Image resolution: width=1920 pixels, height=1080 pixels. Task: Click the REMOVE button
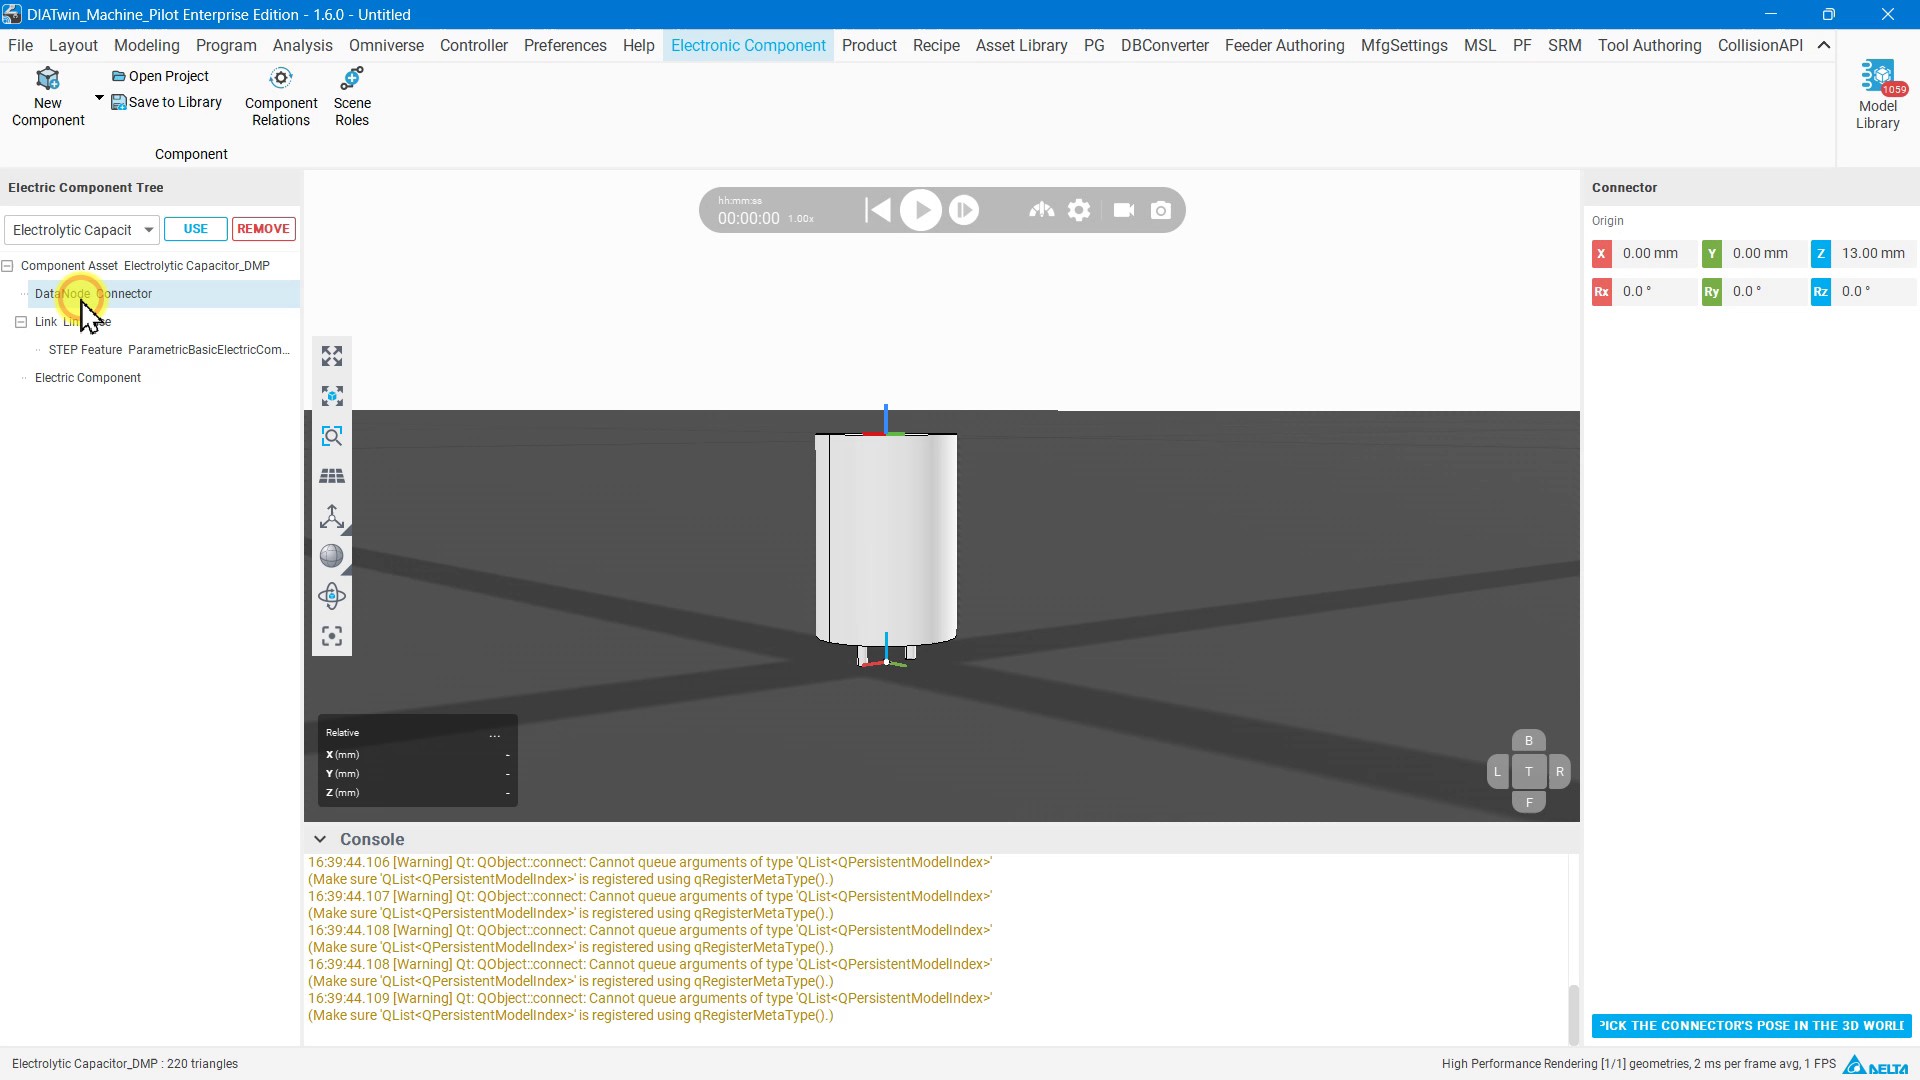click(x=264, y=229)
